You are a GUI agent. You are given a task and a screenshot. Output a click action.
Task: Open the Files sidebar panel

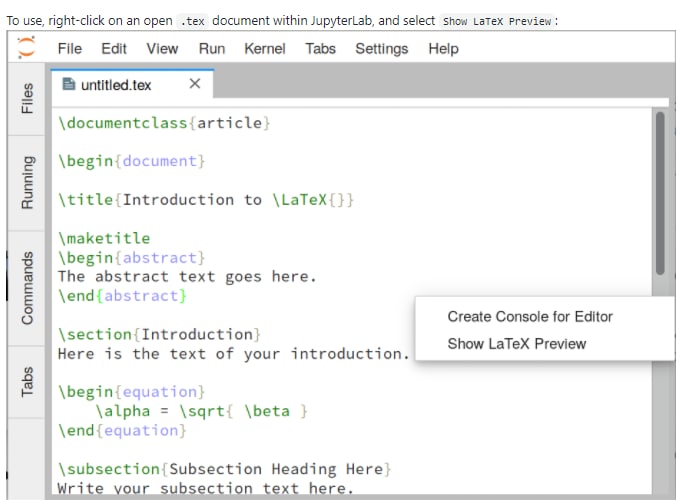27,99
